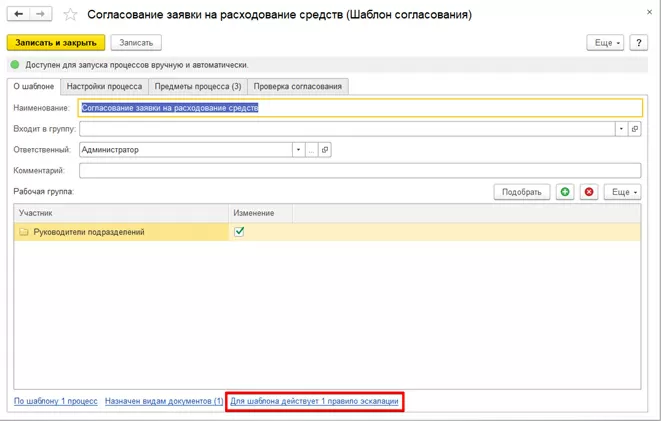Viewport: 661px width, 421px height.
Task: Expand the Ответственный dropdown arrow
Action: [x=298, y=150]
